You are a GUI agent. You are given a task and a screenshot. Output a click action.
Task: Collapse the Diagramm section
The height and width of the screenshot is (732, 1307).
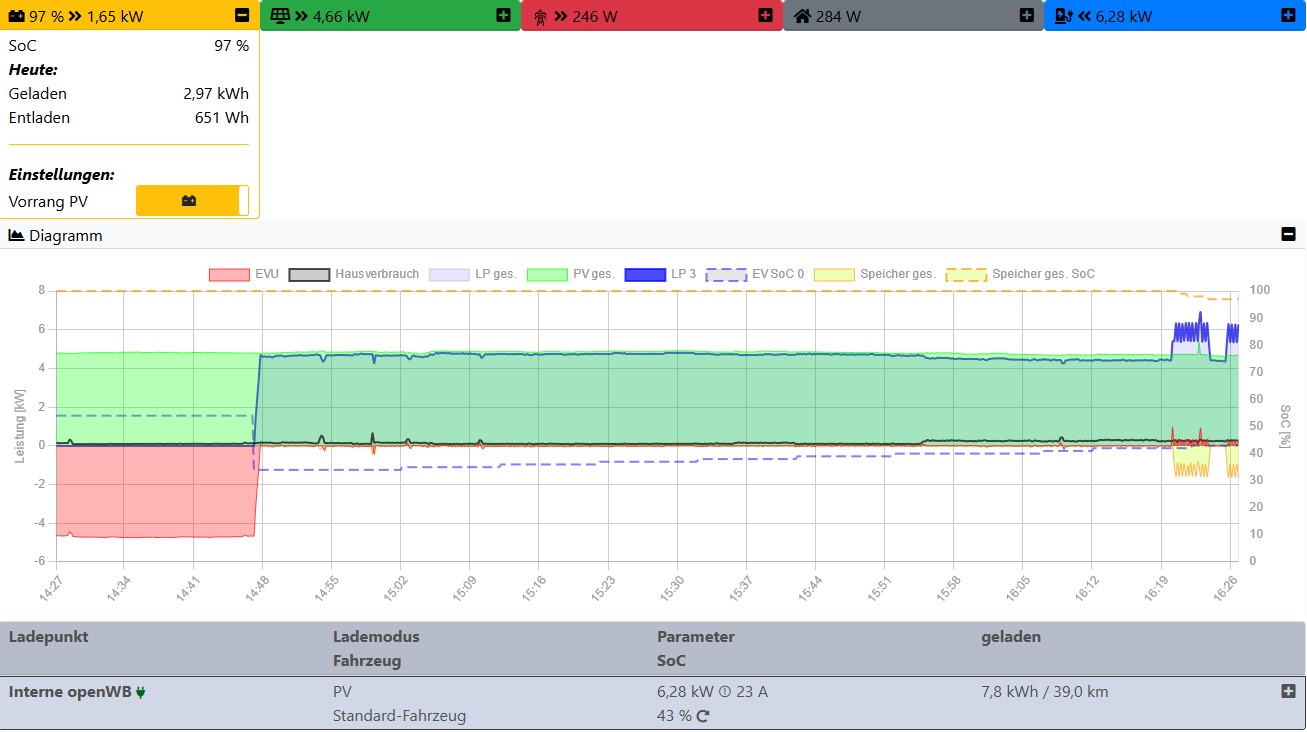tap(1288, 235)
